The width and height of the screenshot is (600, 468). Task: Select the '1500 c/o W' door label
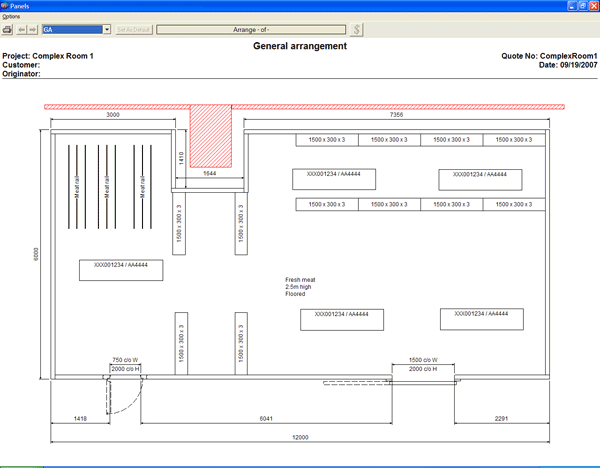pyautogui.click(x=429, y=360)
